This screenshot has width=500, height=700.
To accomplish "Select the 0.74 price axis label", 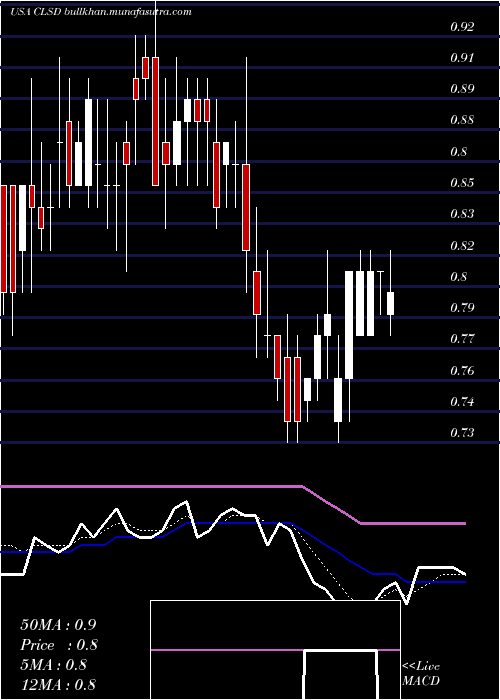I will point(462,402).
